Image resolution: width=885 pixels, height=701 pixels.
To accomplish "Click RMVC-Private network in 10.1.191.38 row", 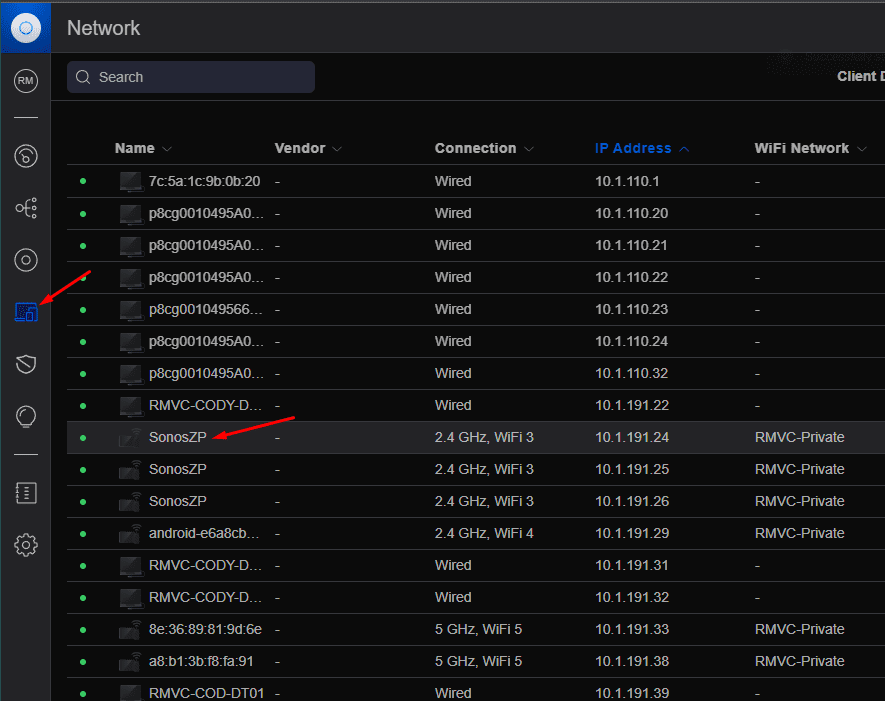I will click(x=799, y=661).
